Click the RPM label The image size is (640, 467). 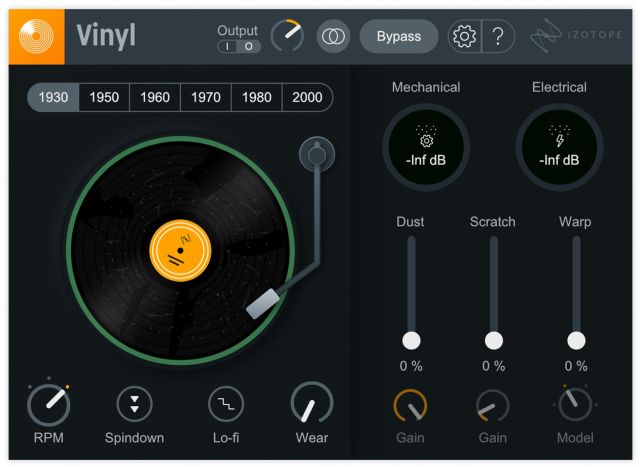tap(49, 438)
